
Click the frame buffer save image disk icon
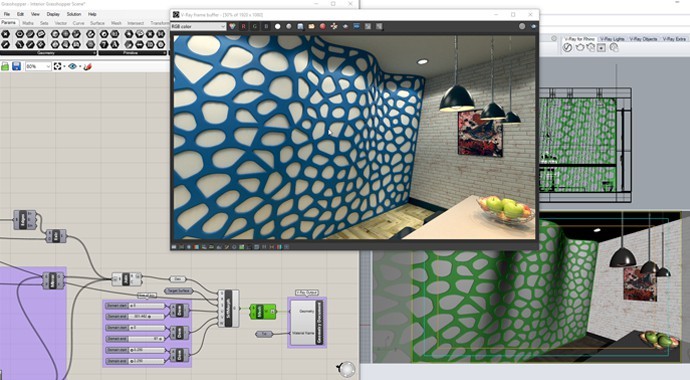pos(300,26)
